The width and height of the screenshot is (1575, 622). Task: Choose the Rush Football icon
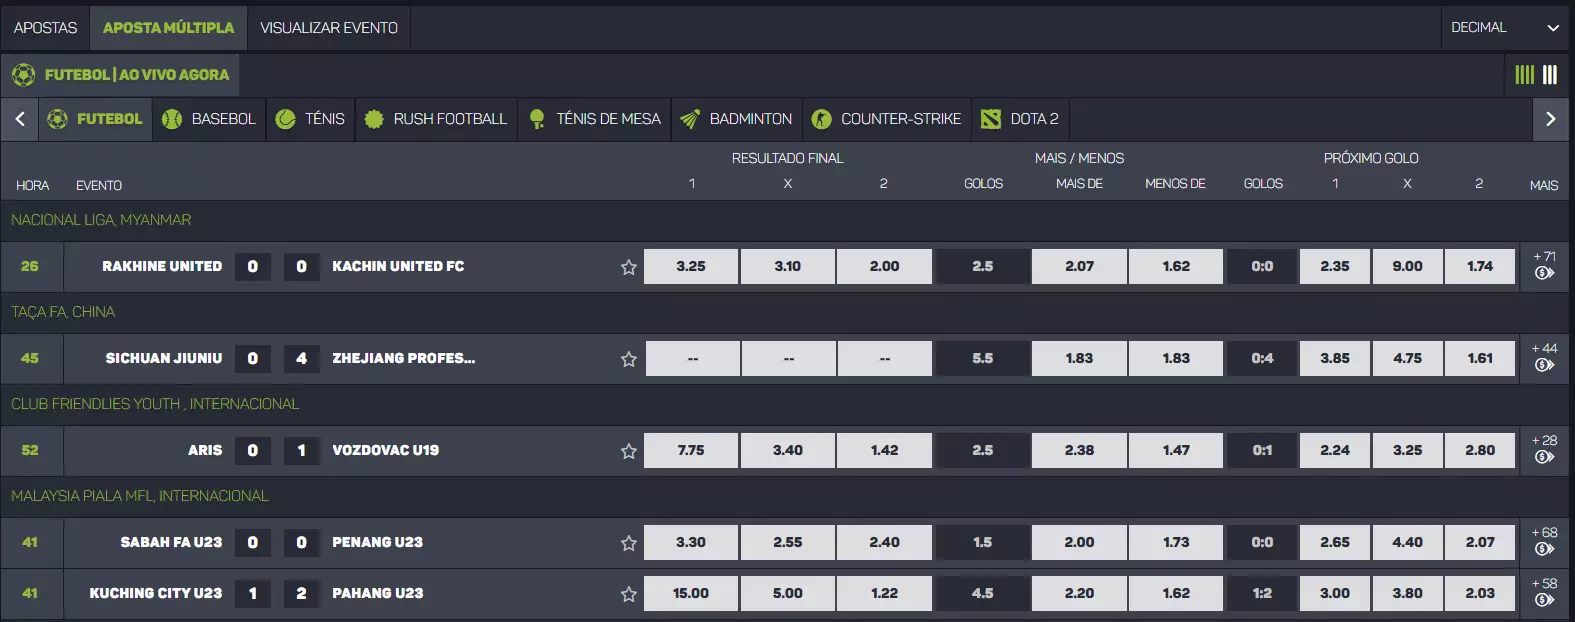(x=374, y=119)
